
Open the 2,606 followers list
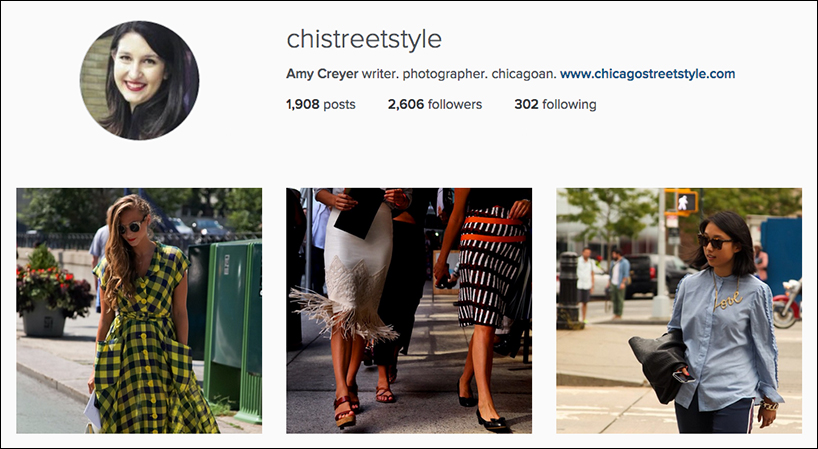point(435,104)
